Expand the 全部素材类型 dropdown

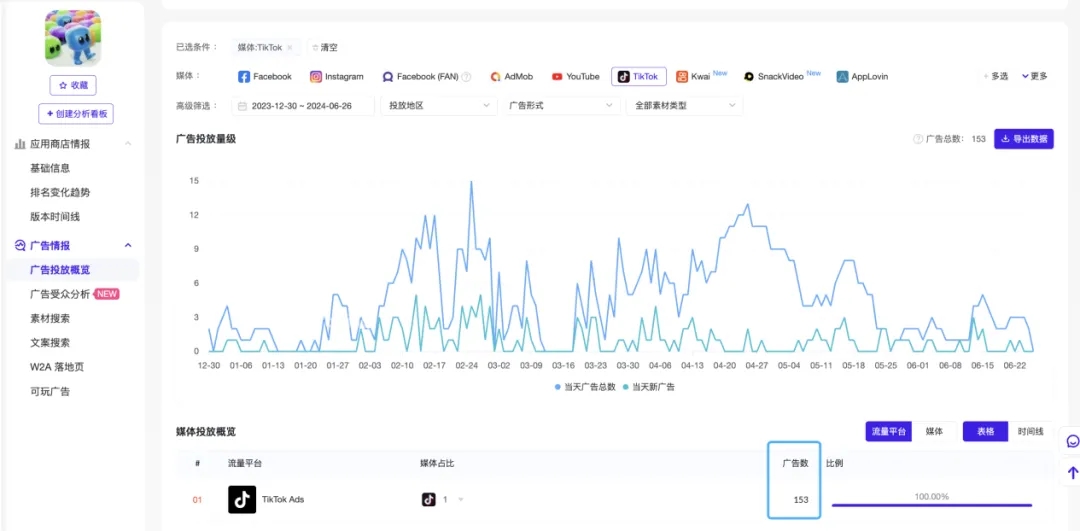pyautogui.click(x=684, y=105)
